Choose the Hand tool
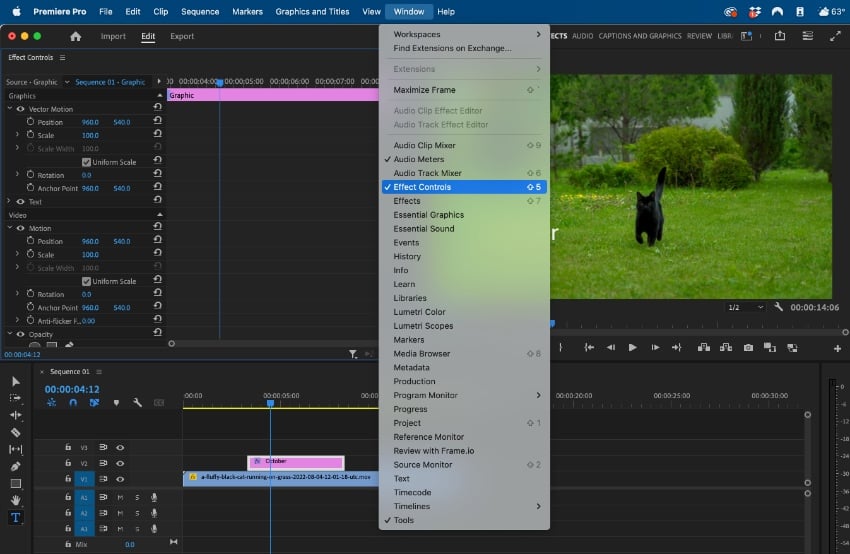 click(x=15, y=500)
